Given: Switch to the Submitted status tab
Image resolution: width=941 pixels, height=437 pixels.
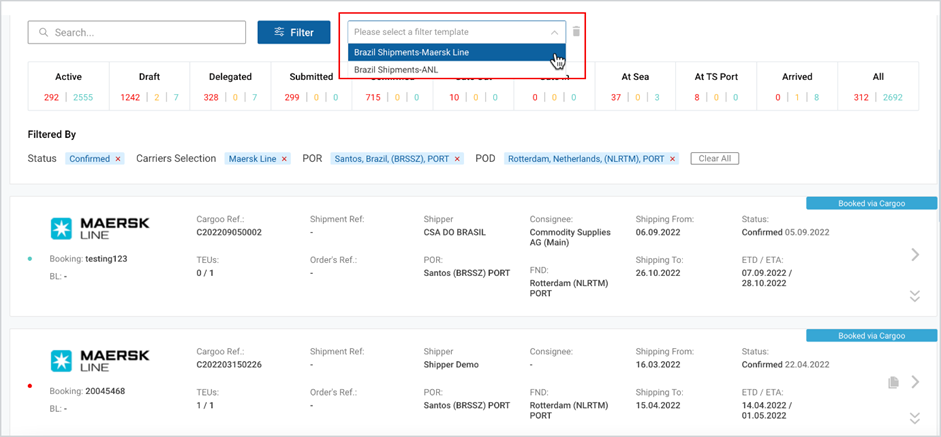Looking at the screenshot, I should [311, 86].
